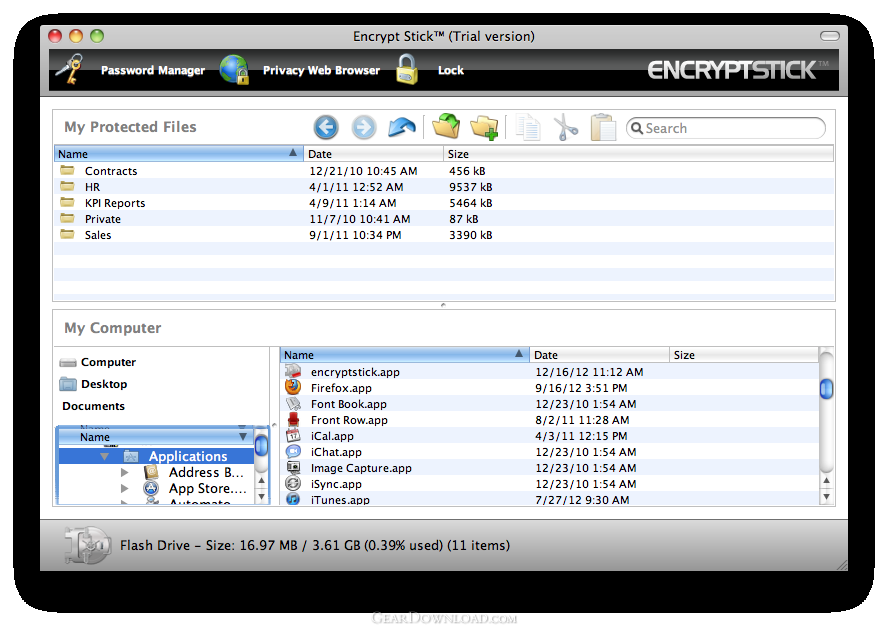Click the flash drive vault icon
The width and height of the screenshot is (888, 626).
[x=87, y=545]
